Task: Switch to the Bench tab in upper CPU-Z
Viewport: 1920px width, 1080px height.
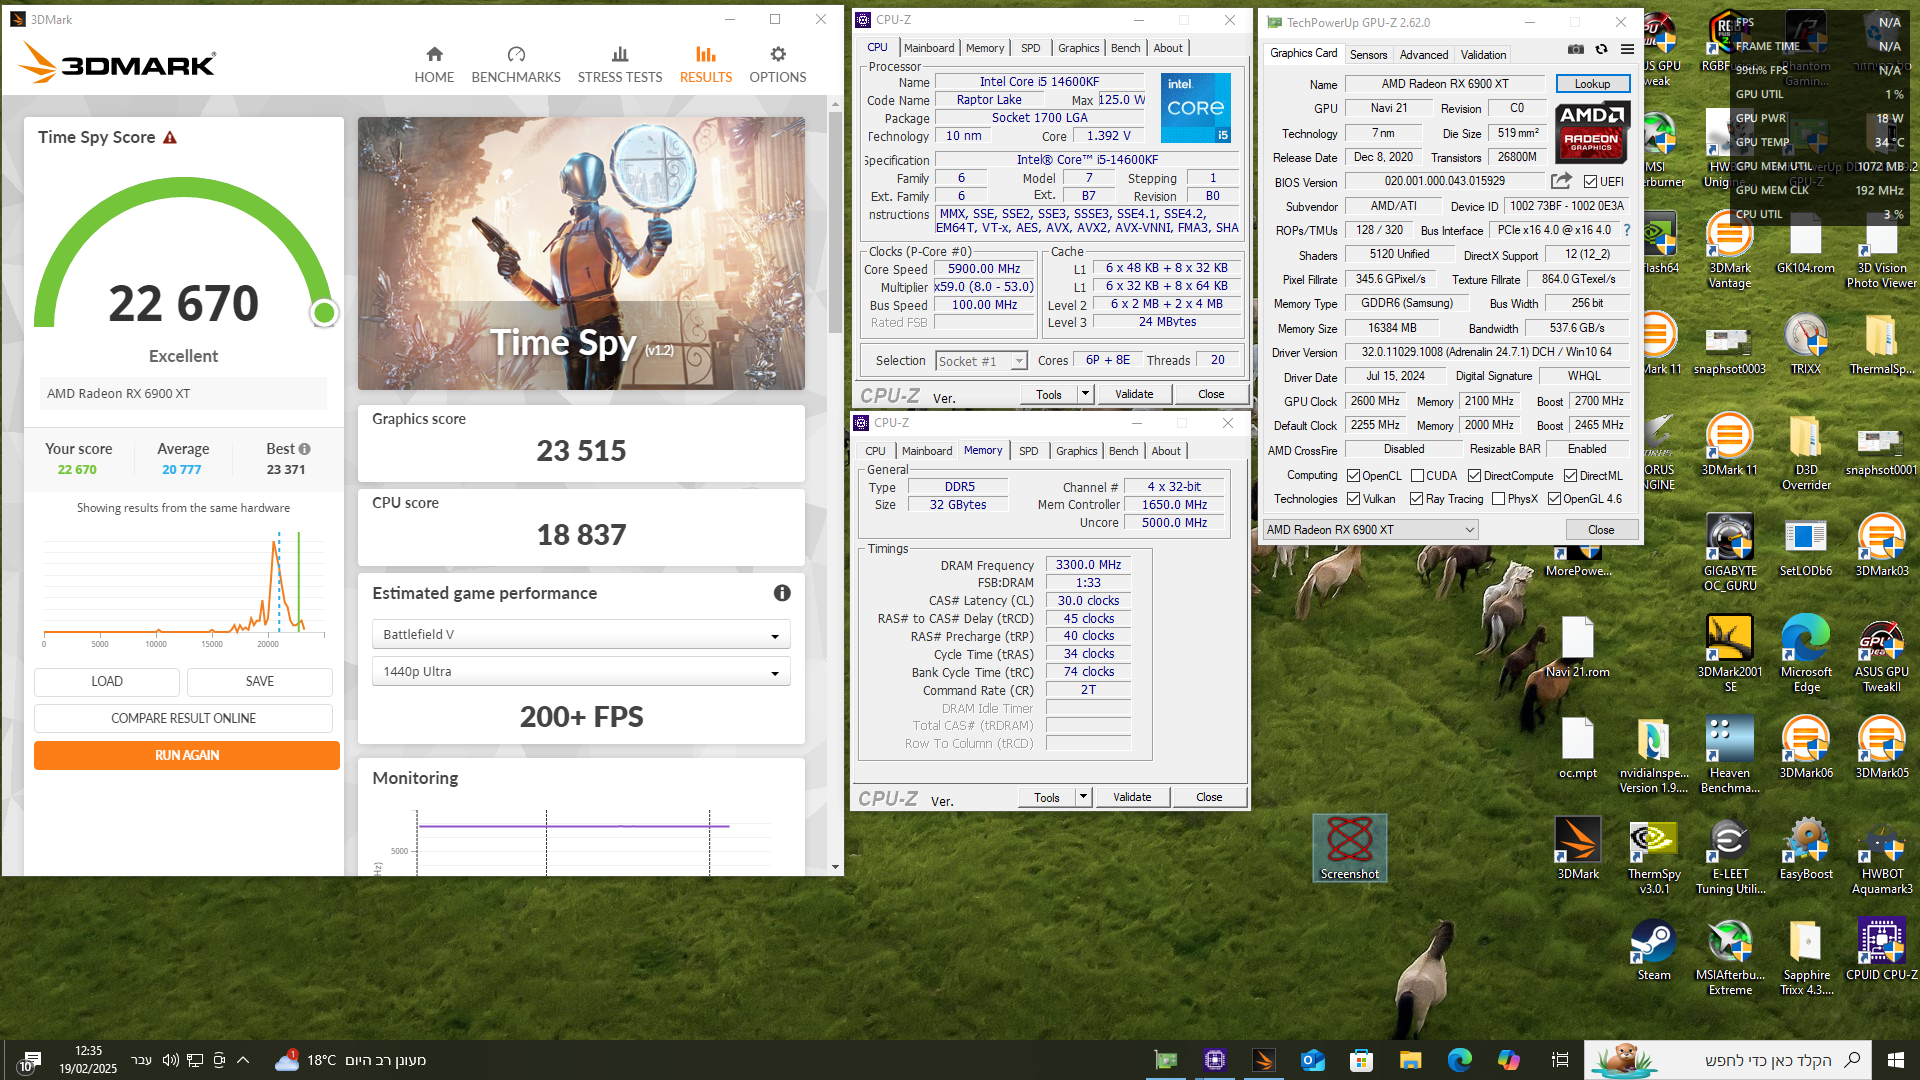Action: coord(1125,48)
